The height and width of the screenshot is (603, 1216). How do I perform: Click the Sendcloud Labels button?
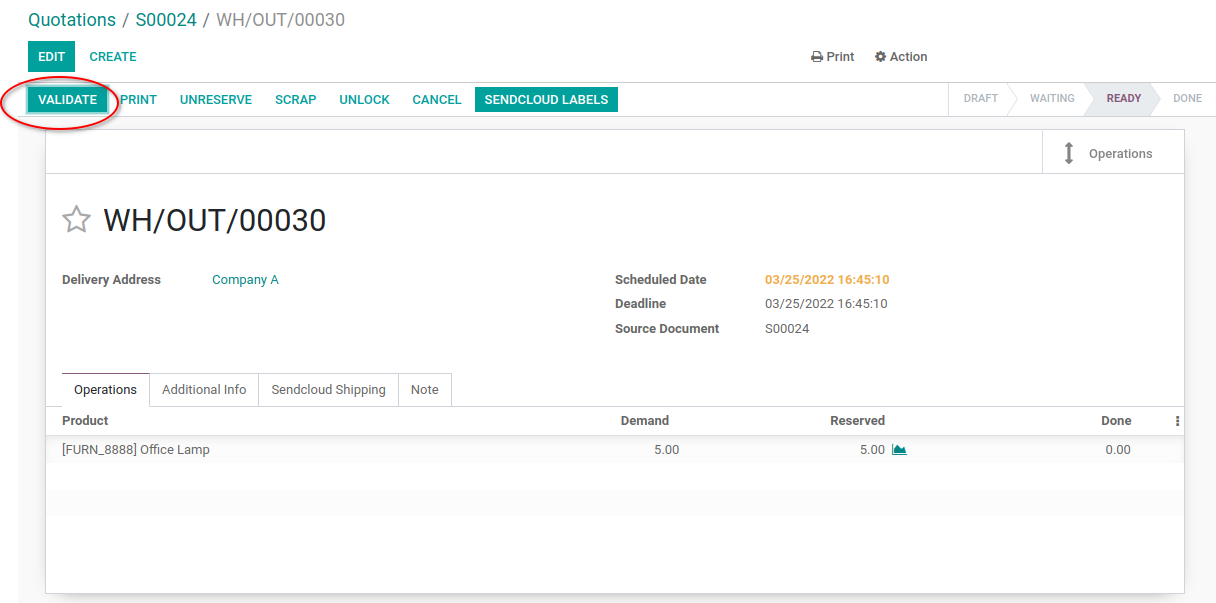pos(546,100)
